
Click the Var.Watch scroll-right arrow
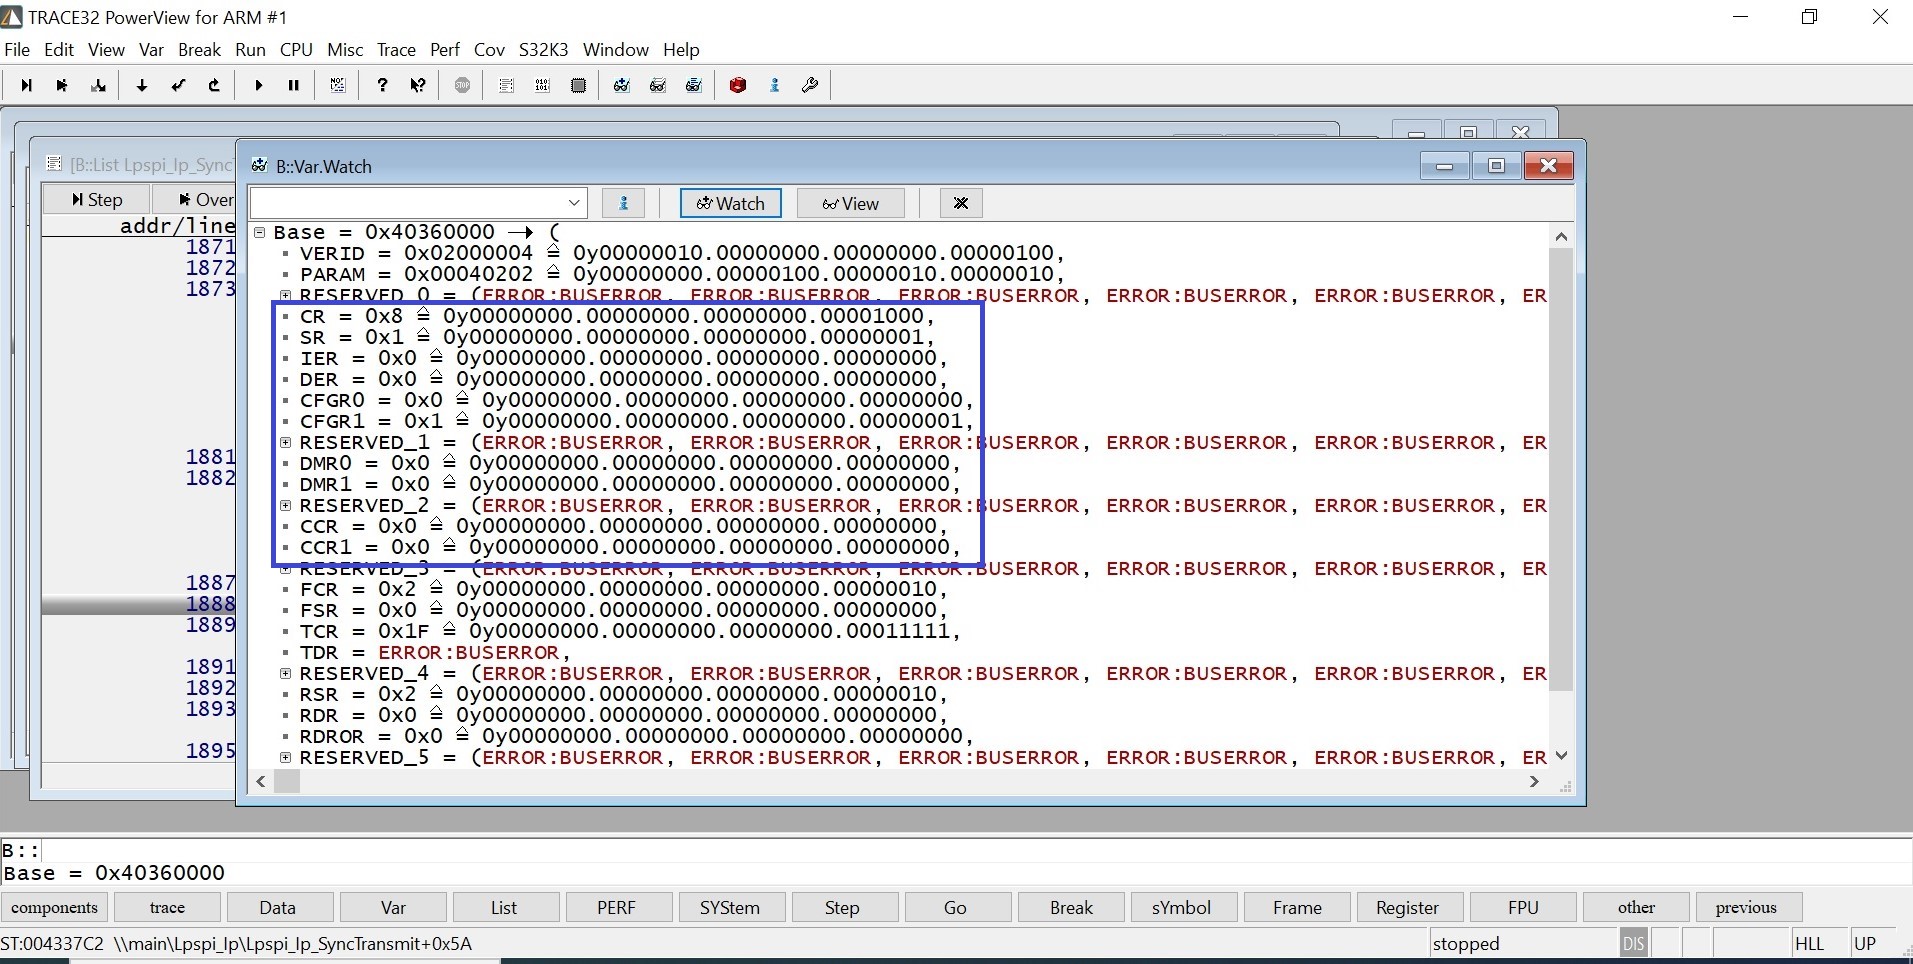pyautogui.click(x=1534, y=782)
